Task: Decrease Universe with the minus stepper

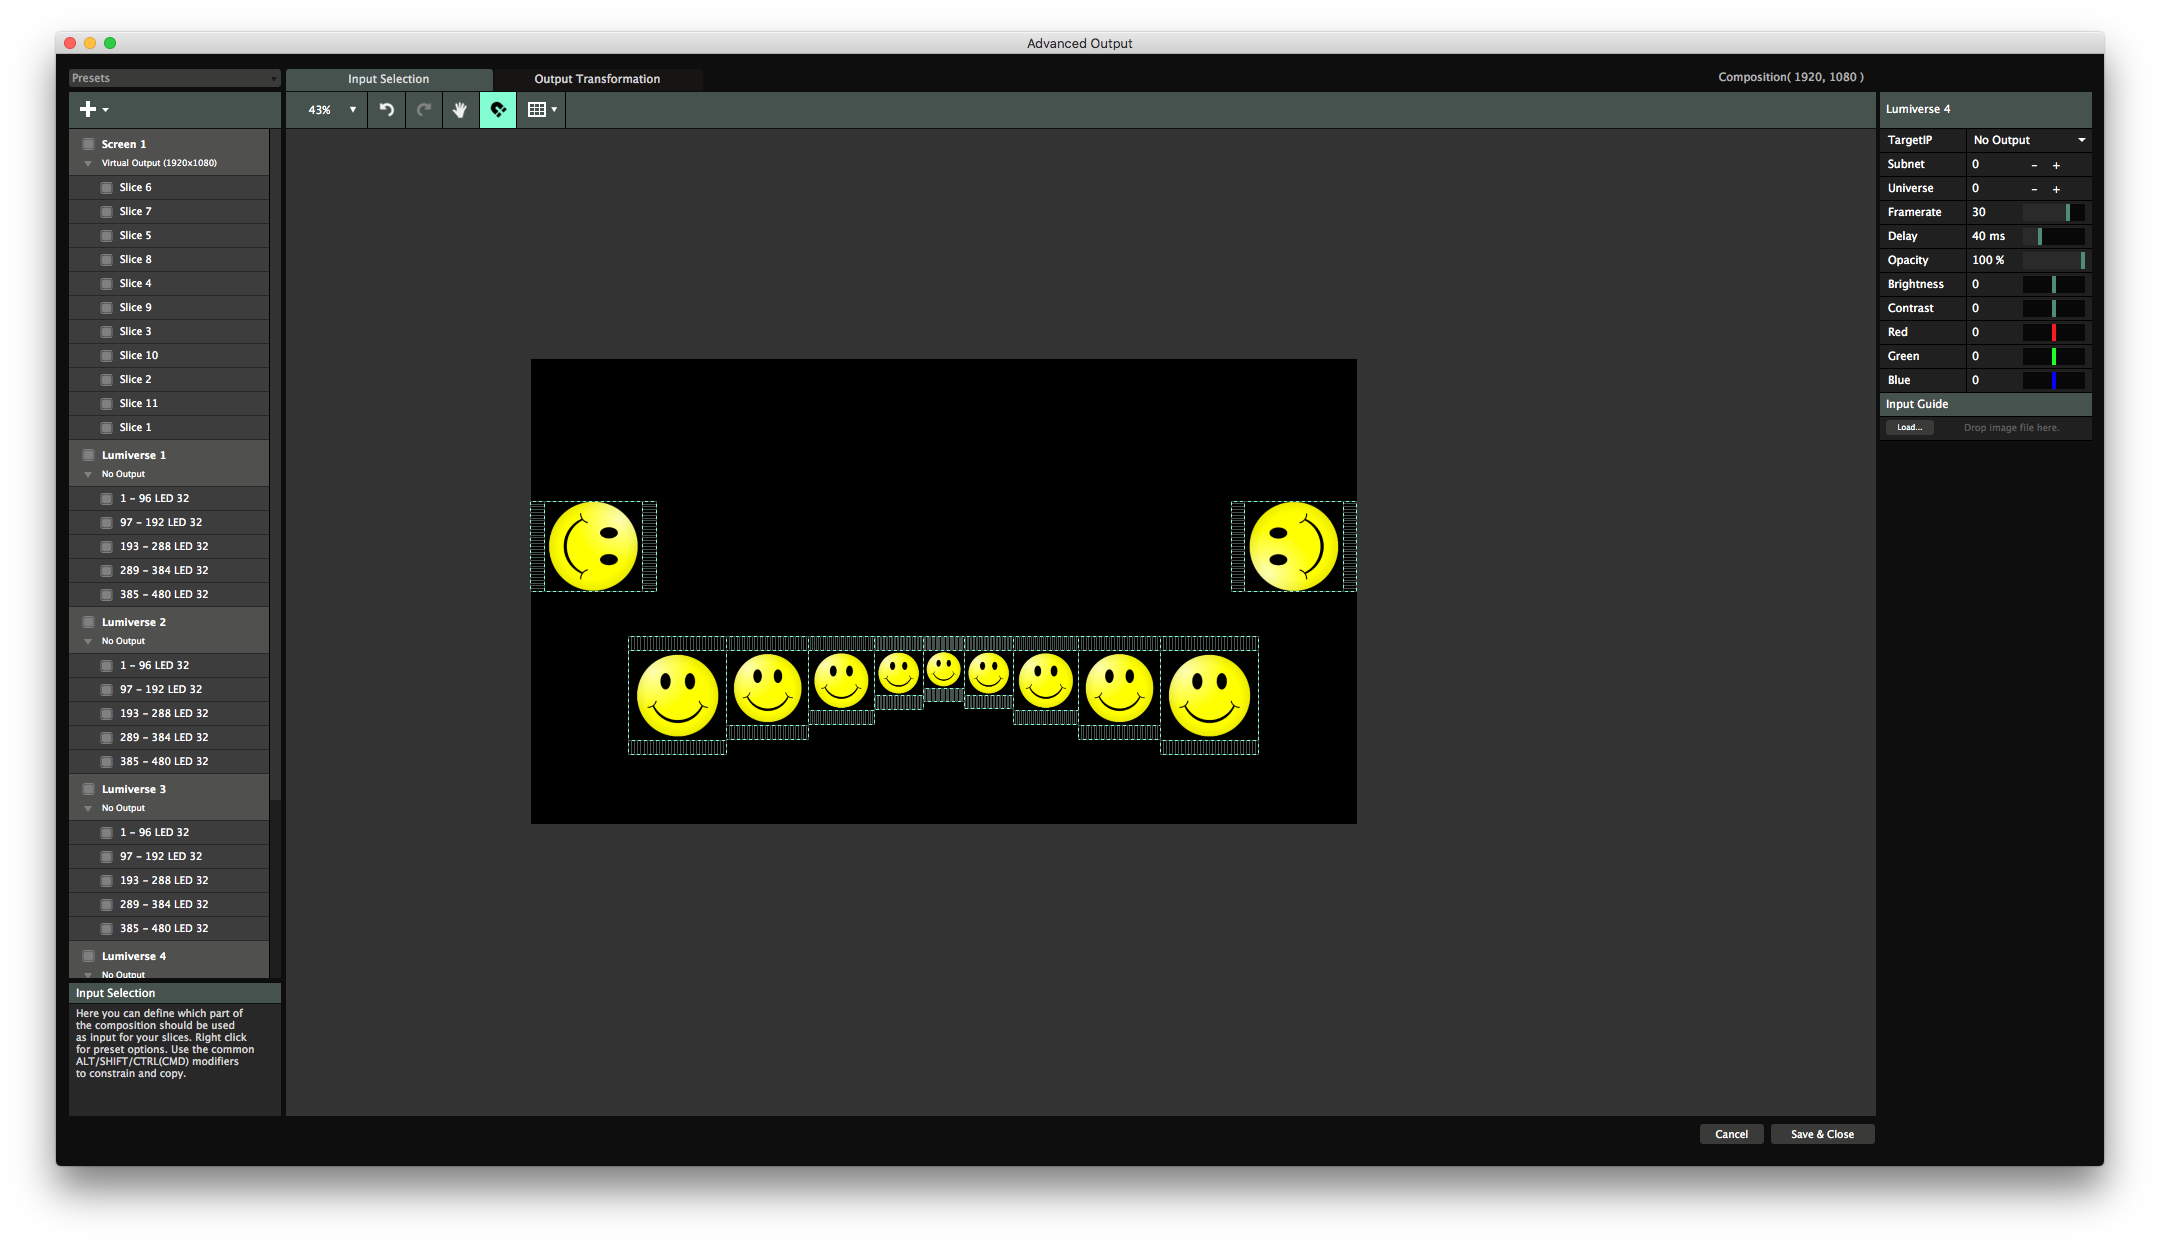Action: [x=2034, y=189]
